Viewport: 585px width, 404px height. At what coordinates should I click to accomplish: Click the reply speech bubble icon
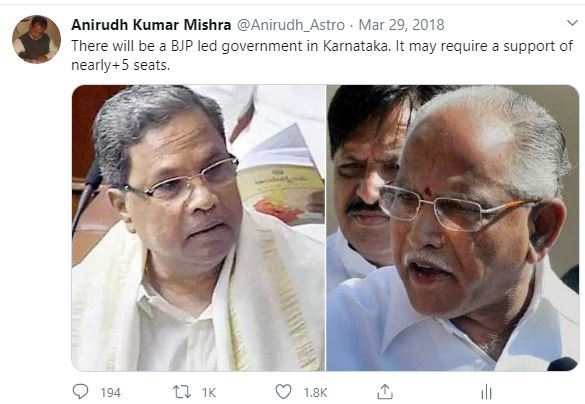click(80, 392)
